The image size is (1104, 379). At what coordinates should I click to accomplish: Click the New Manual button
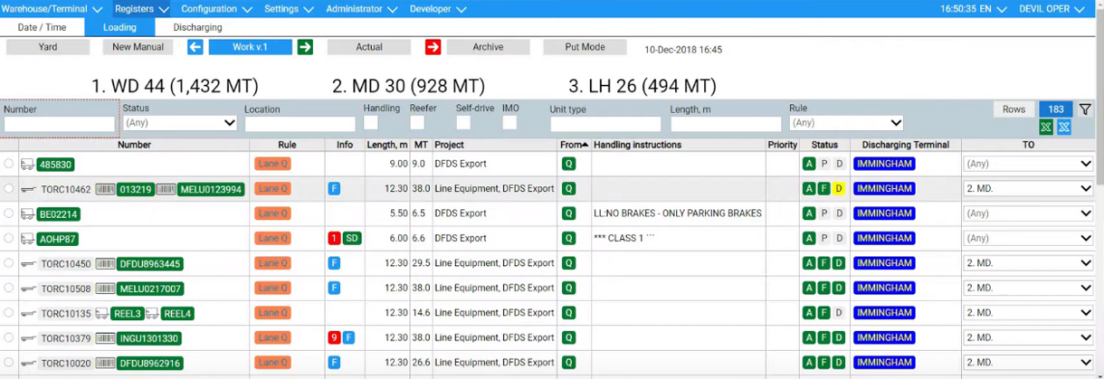pos(138,47)
